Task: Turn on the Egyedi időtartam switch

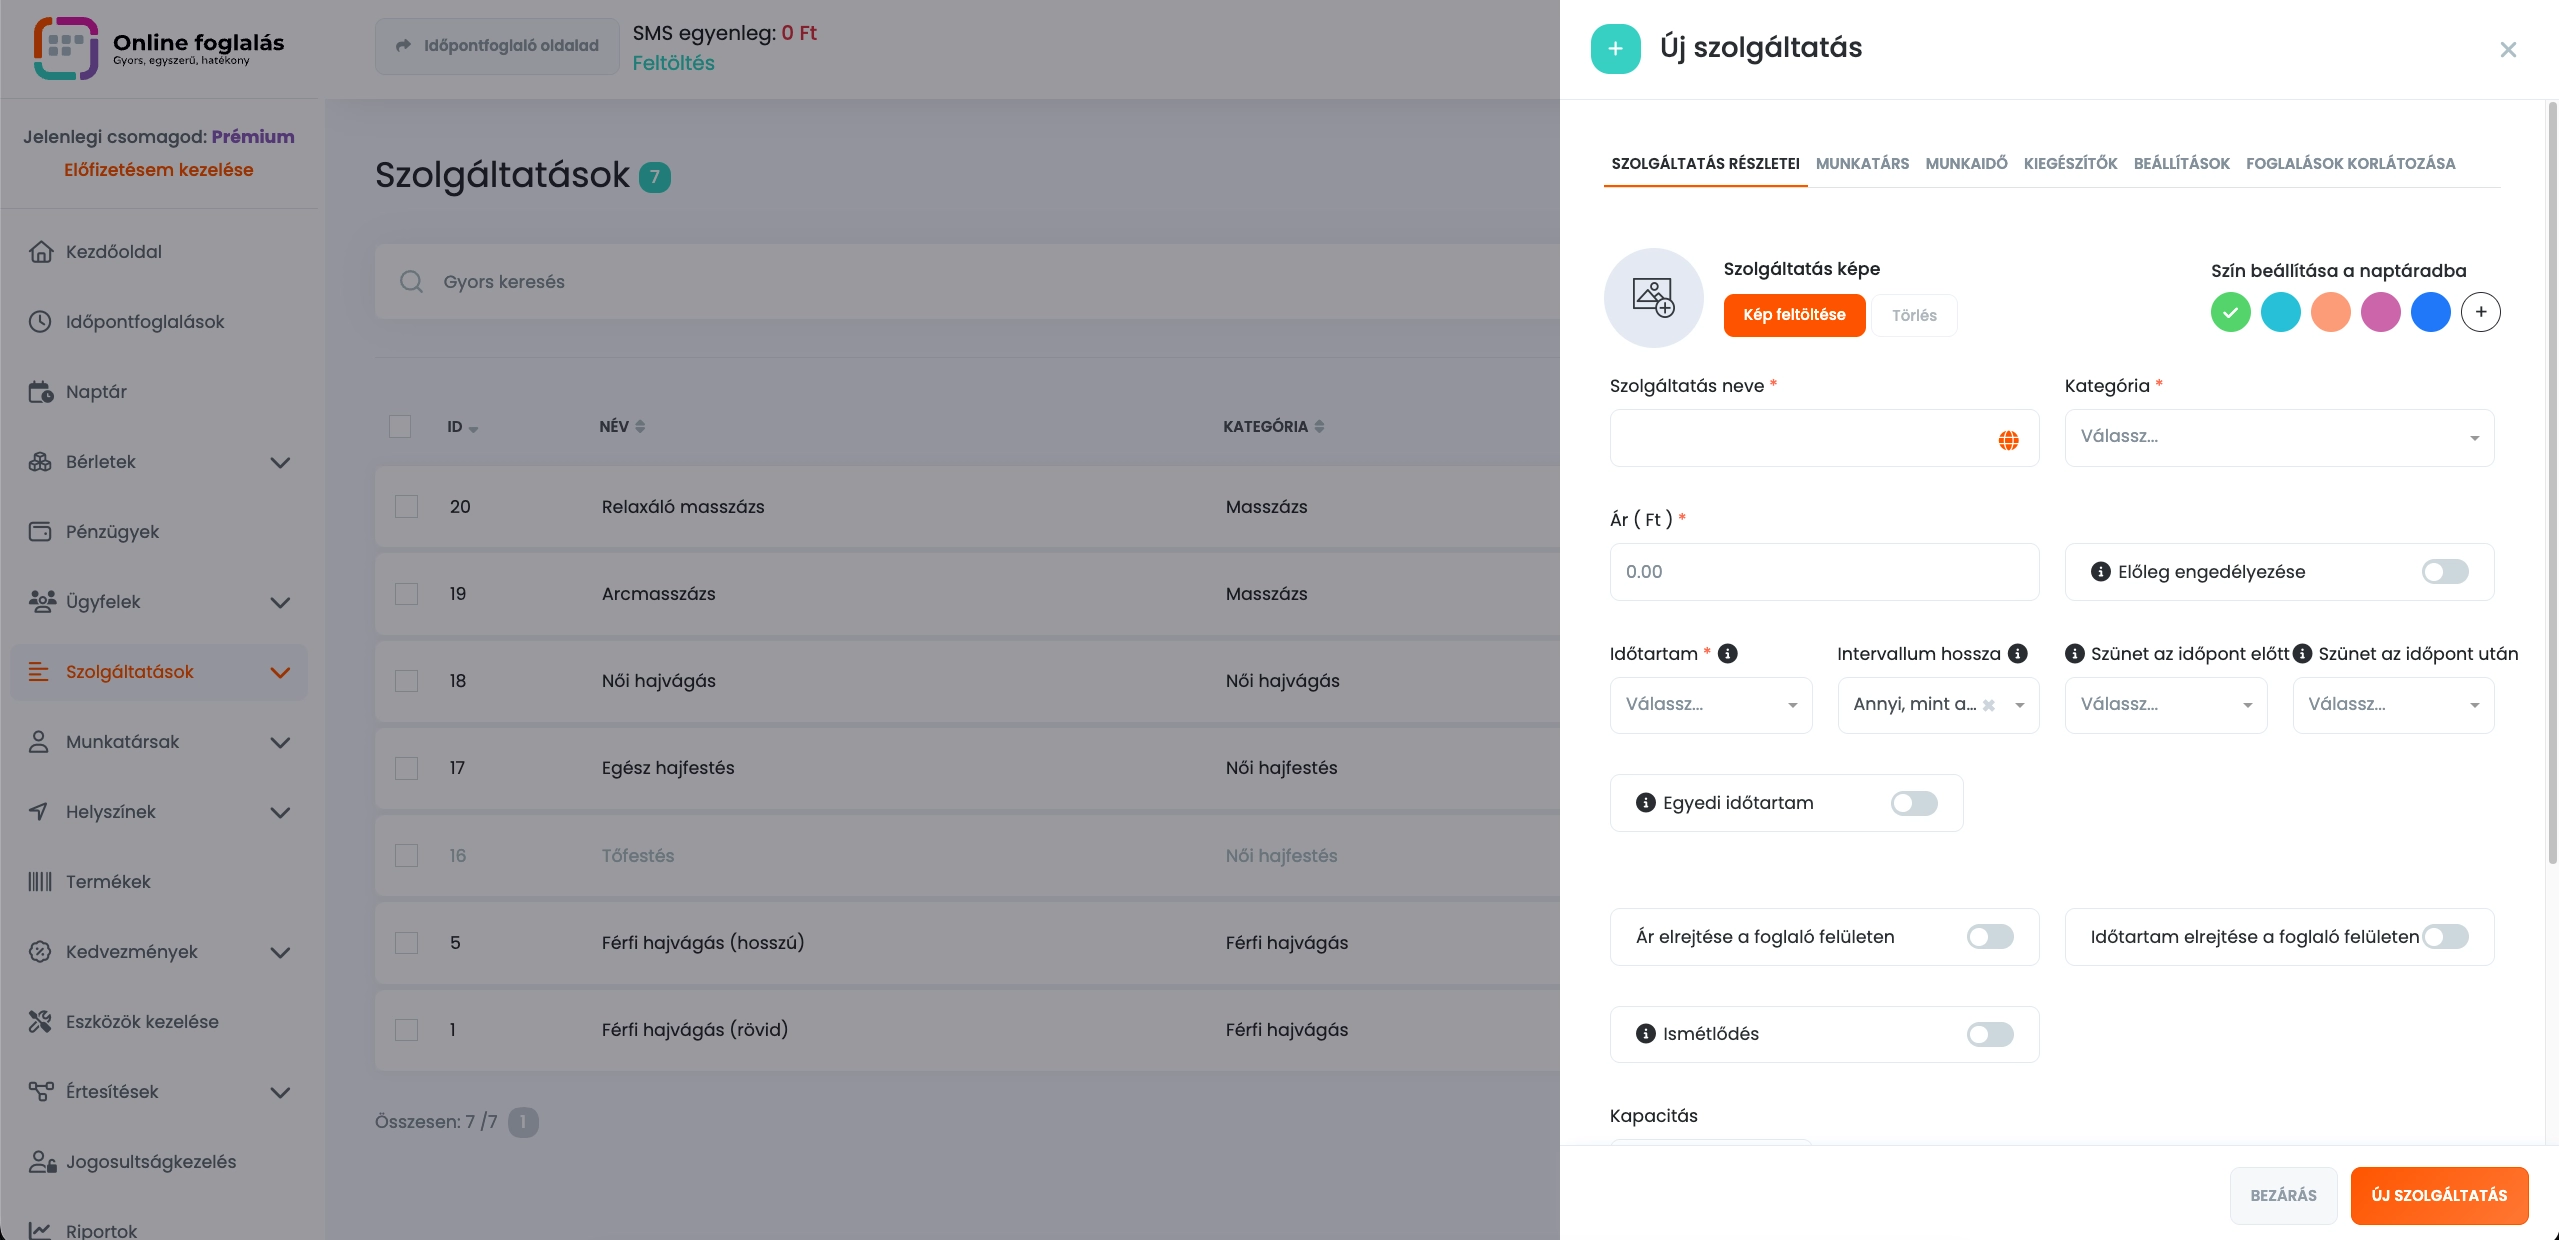Action: [x=1913, y=804]
